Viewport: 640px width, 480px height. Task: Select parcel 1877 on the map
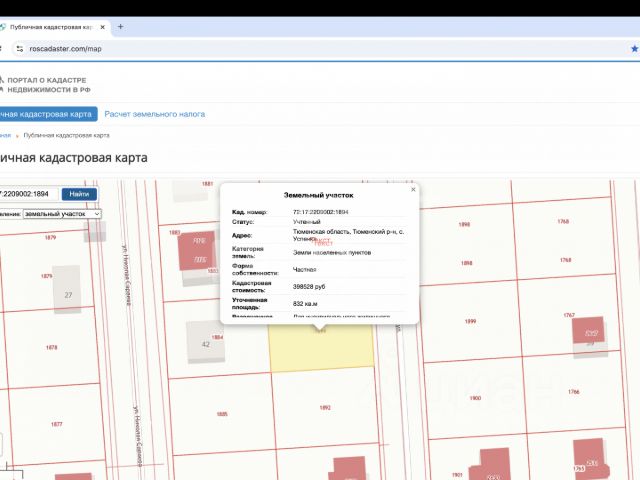(x=56, y=424)
